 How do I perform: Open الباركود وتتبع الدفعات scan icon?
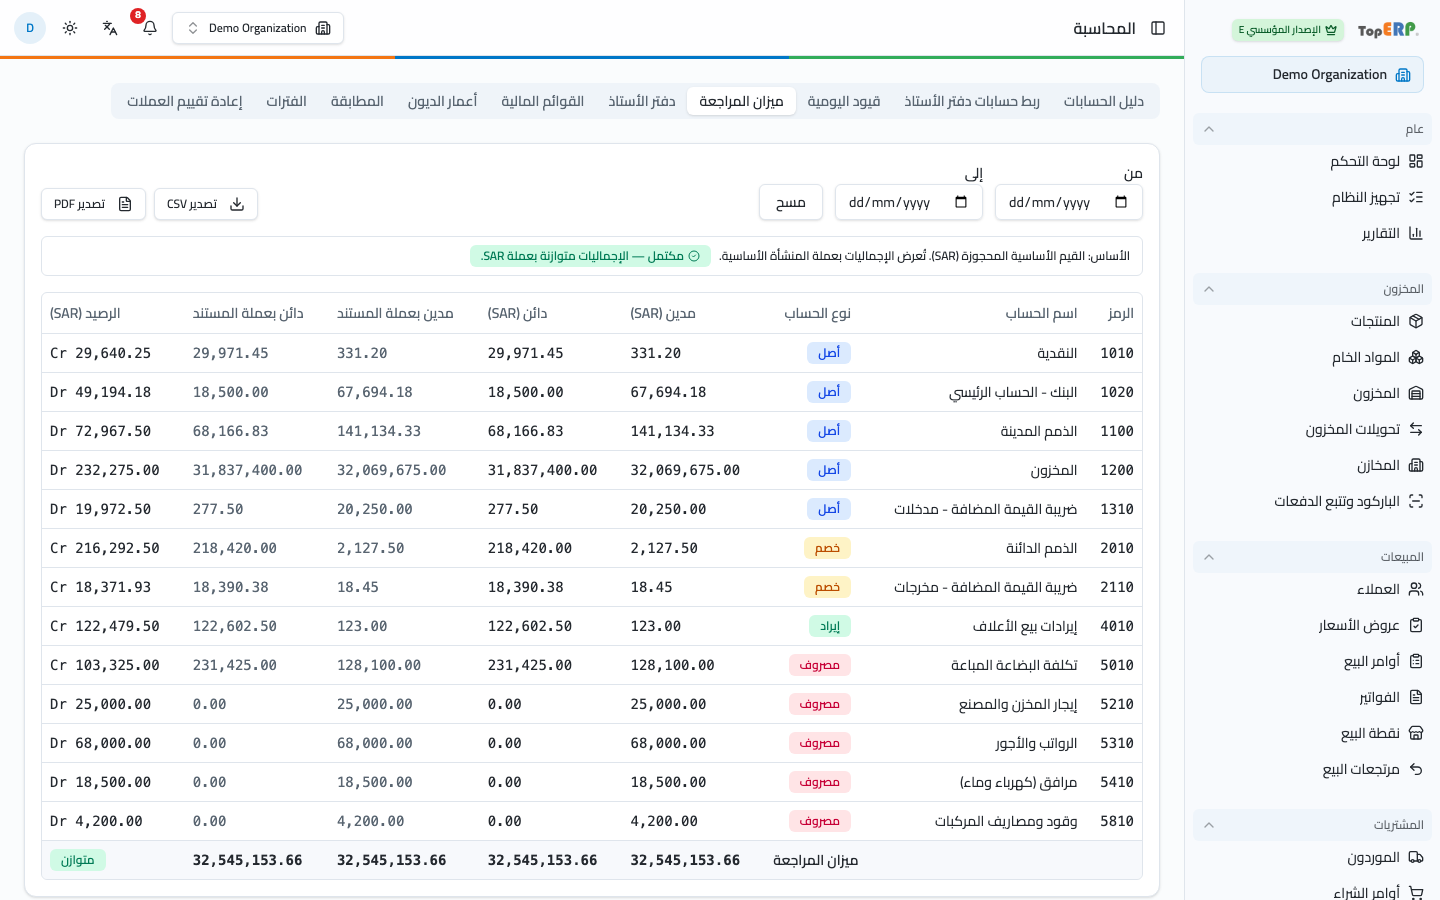pos(1416,501)
